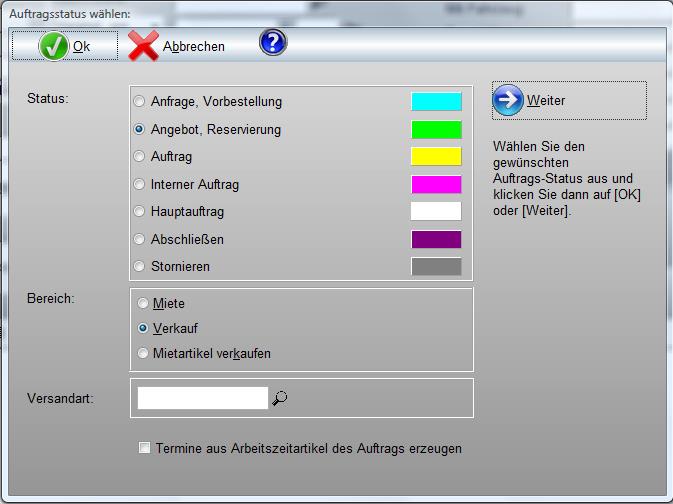Confirm the selection with the Ok button
This screenshot has height=504, width=673.
pos(65,46)
